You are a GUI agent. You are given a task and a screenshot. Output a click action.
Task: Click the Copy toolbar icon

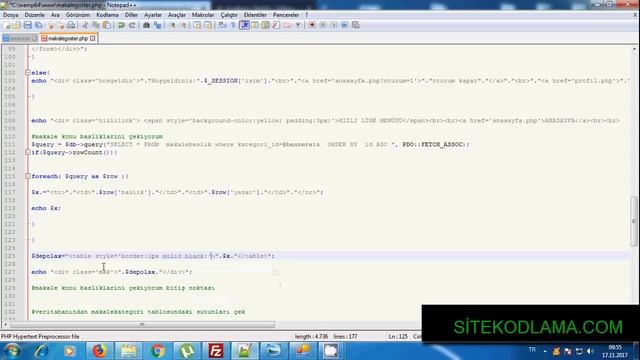(96, 25)
